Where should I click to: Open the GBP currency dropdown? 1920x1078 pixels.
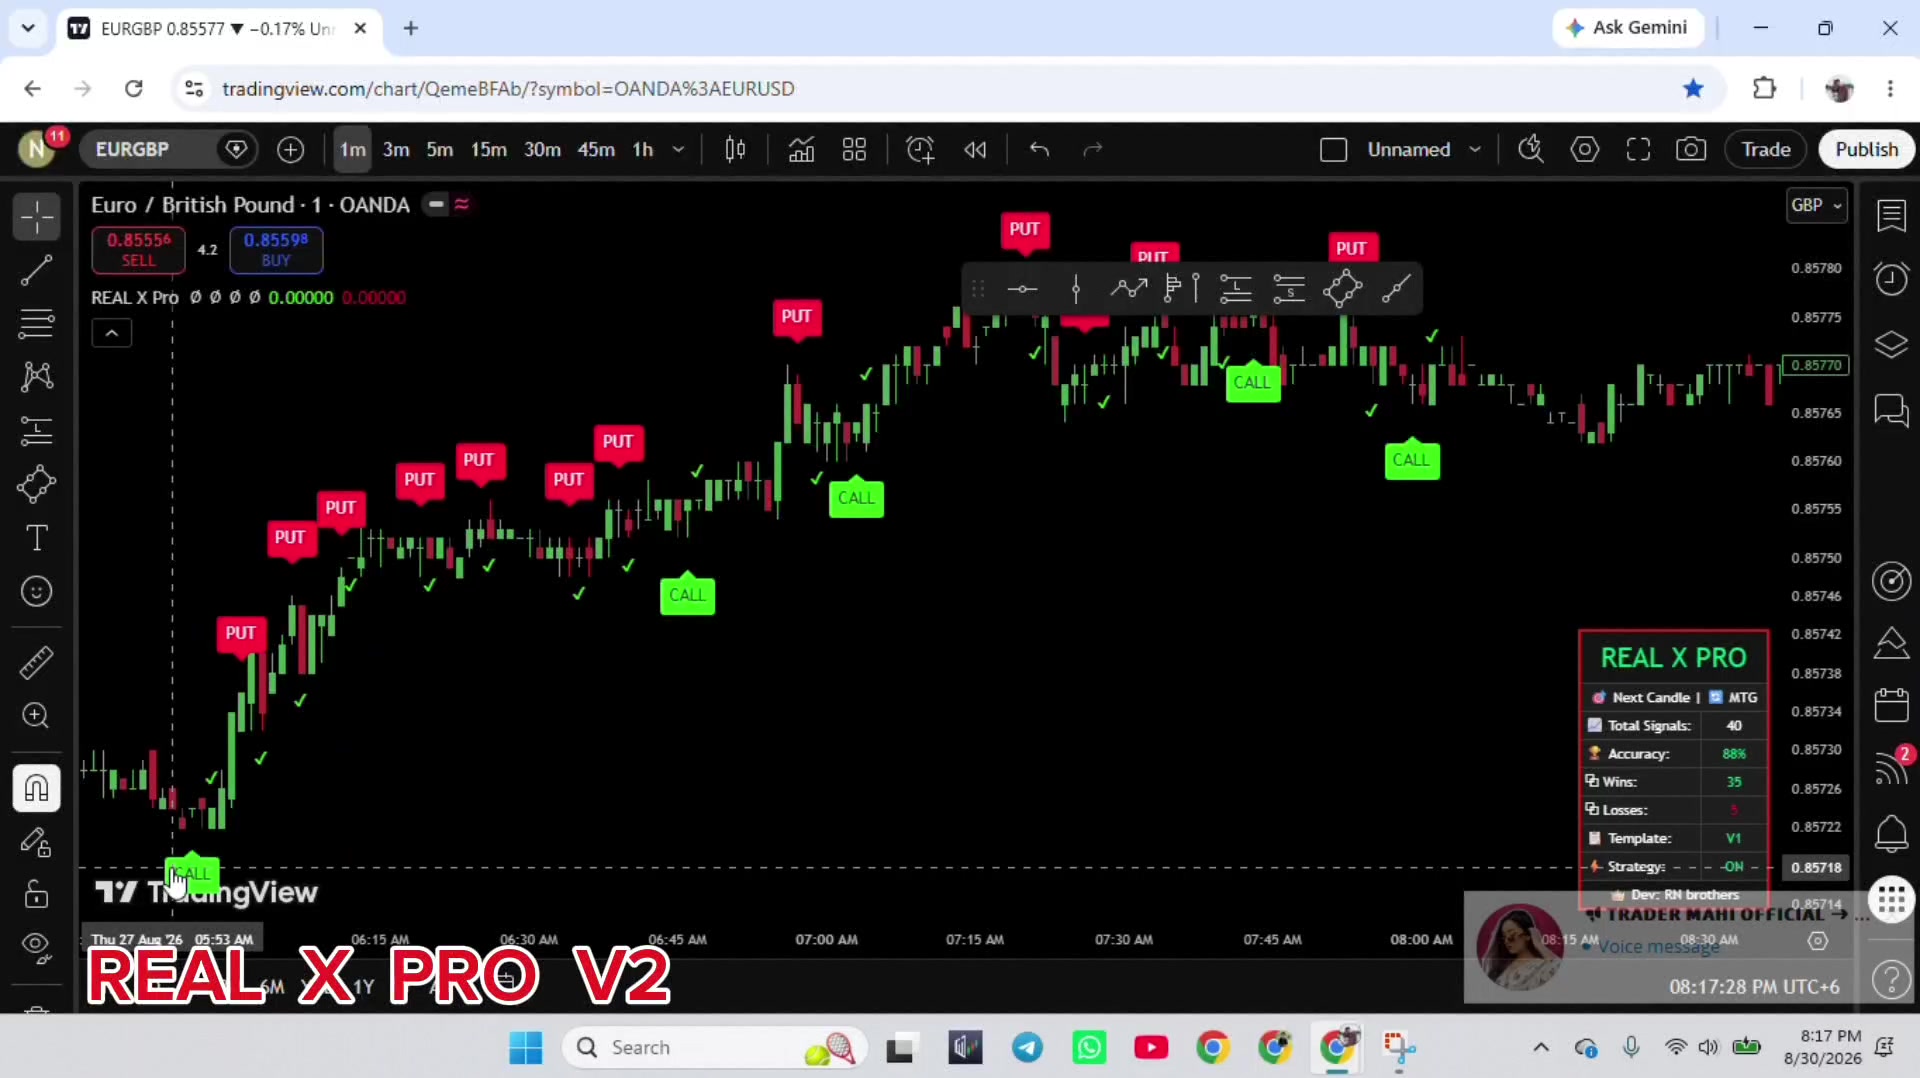1816,205
